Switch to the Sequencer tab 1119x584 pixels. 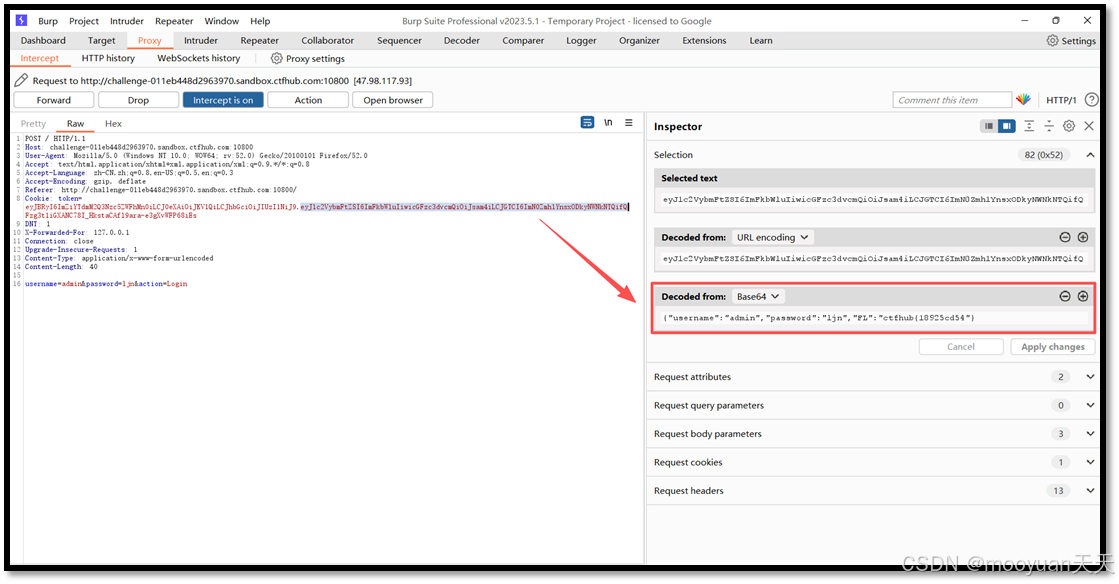400,41
